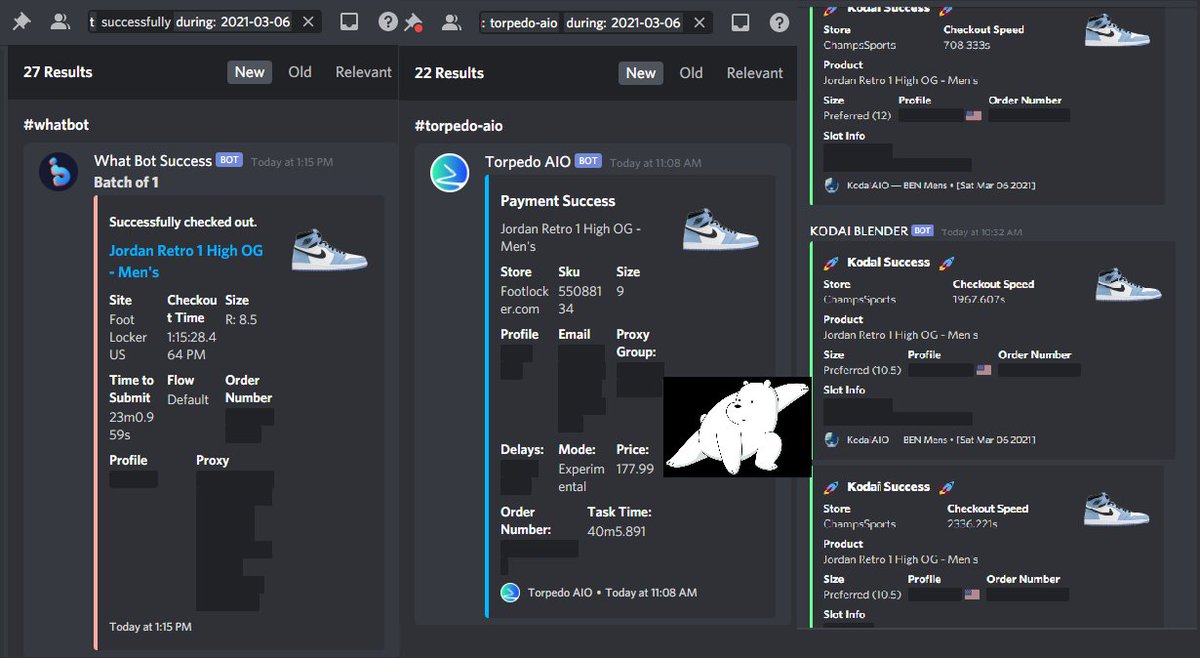Click the US flag in the Preferred (12) row
The width and height of the screenshot is (1200, 658).
click(973, 116)
